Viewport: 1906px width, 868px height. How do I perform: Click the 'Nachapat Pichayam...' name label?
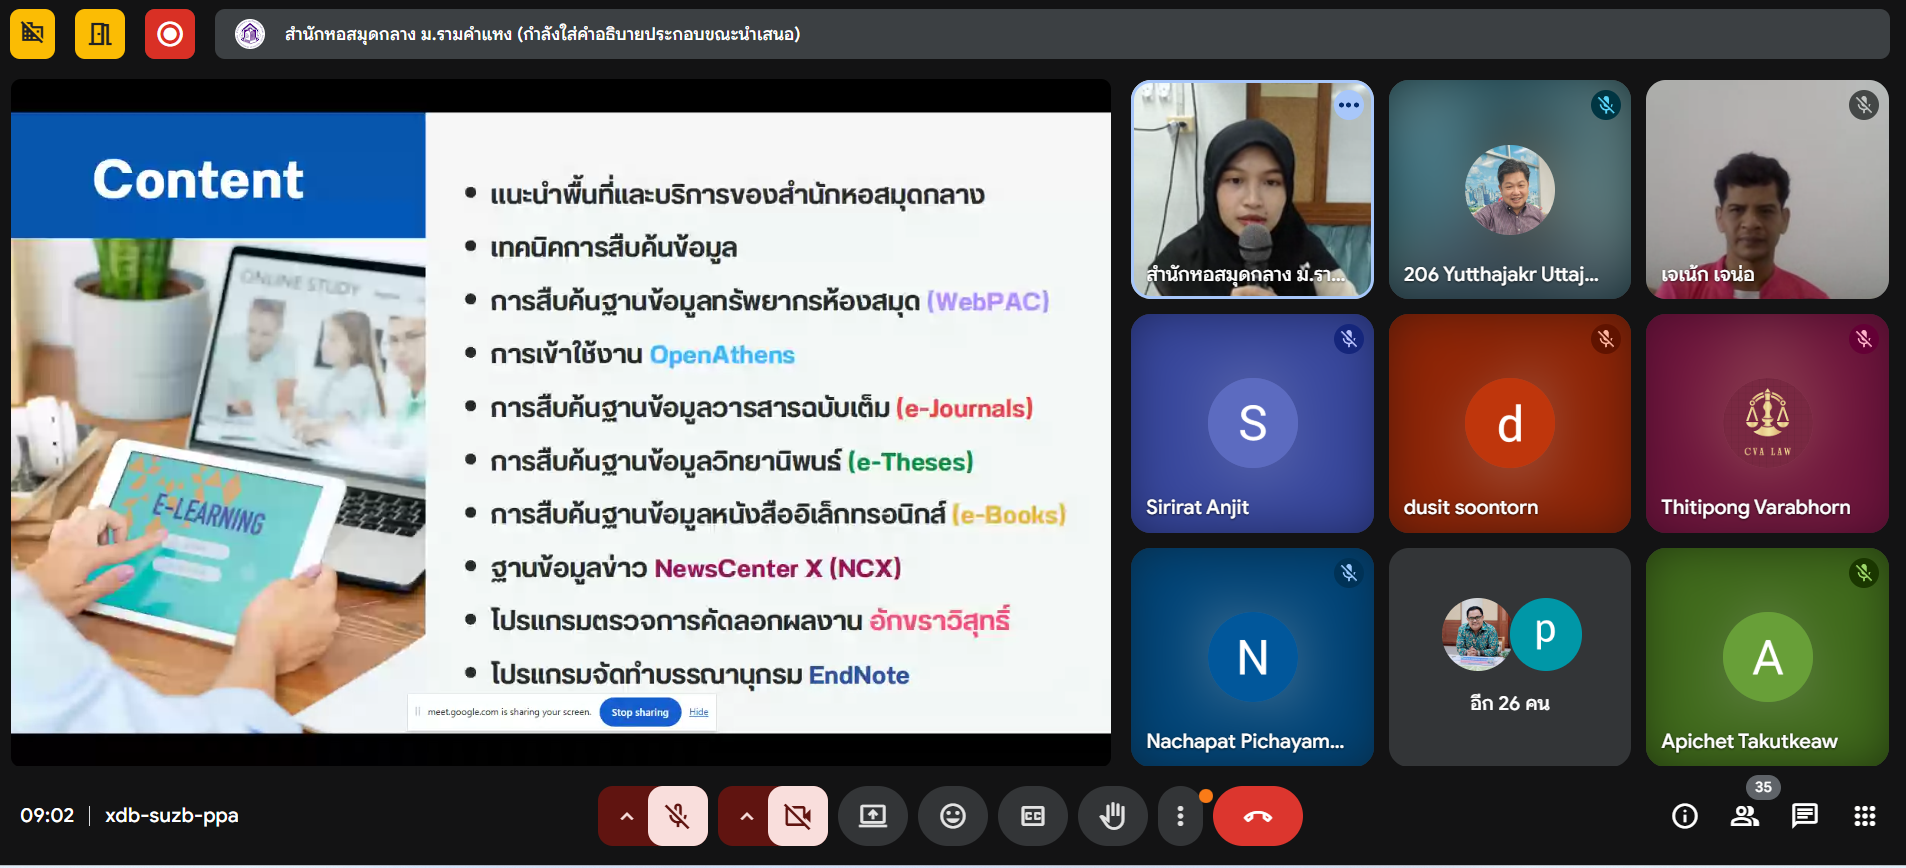tap(1245, 741)
